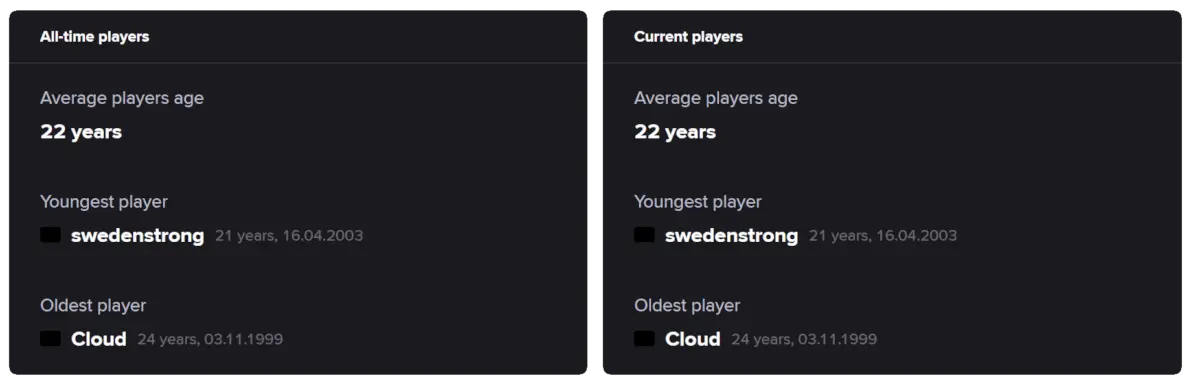
Task: Select the All-time players panel heading
Action: (x=95, y=37)
